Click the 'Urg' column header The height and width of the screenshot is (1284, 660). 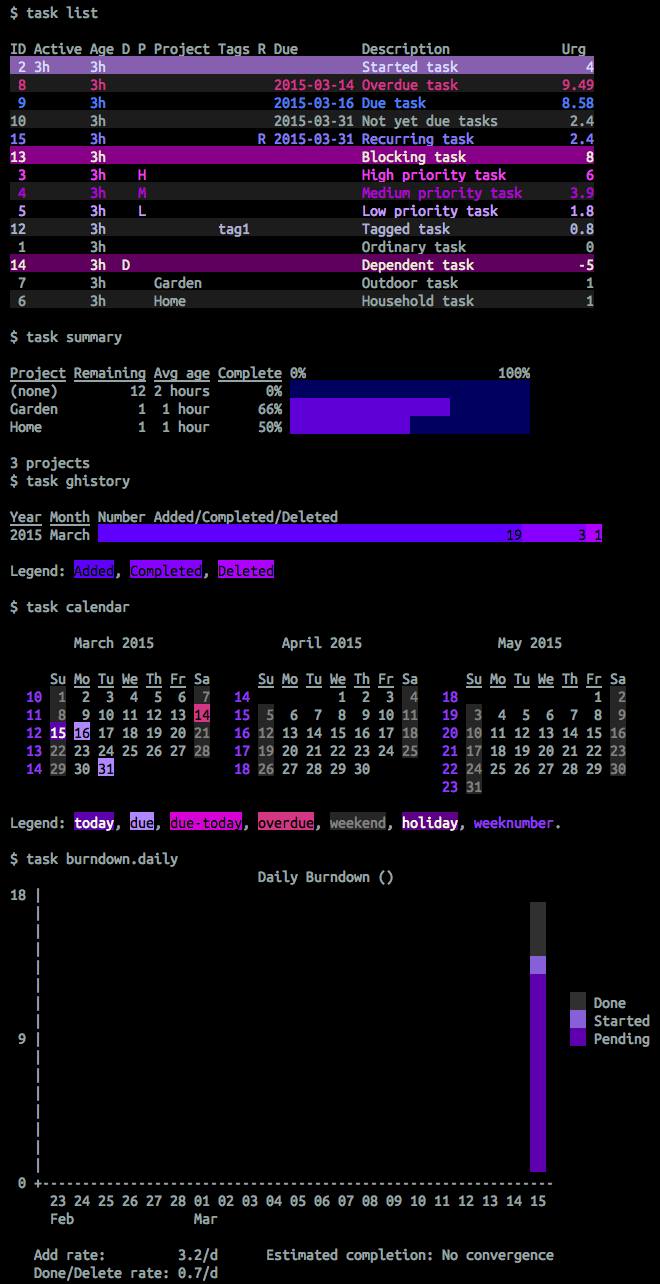[x=574, y=49]
